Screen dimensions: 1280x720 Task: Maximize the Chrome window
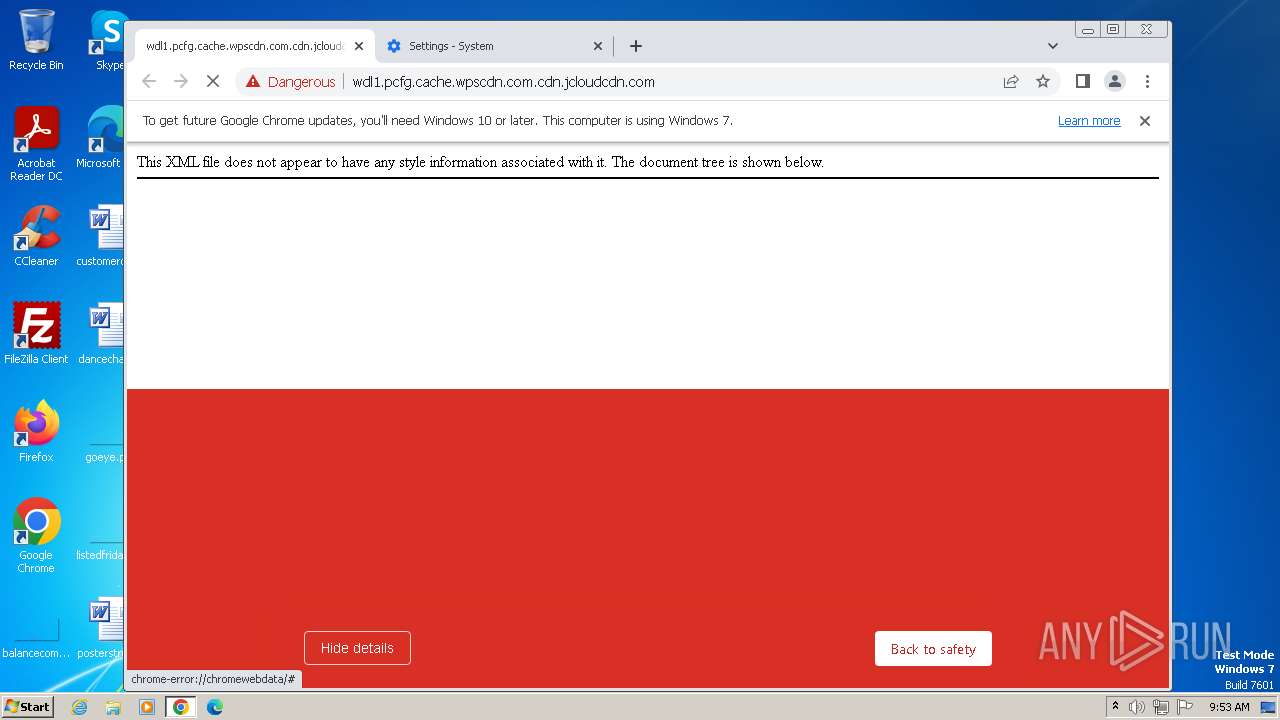coord(1112,30)
